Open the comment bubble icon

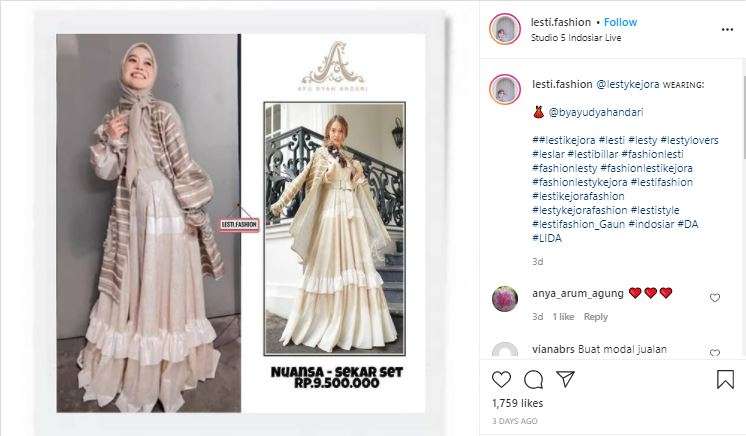coord(533,379)
